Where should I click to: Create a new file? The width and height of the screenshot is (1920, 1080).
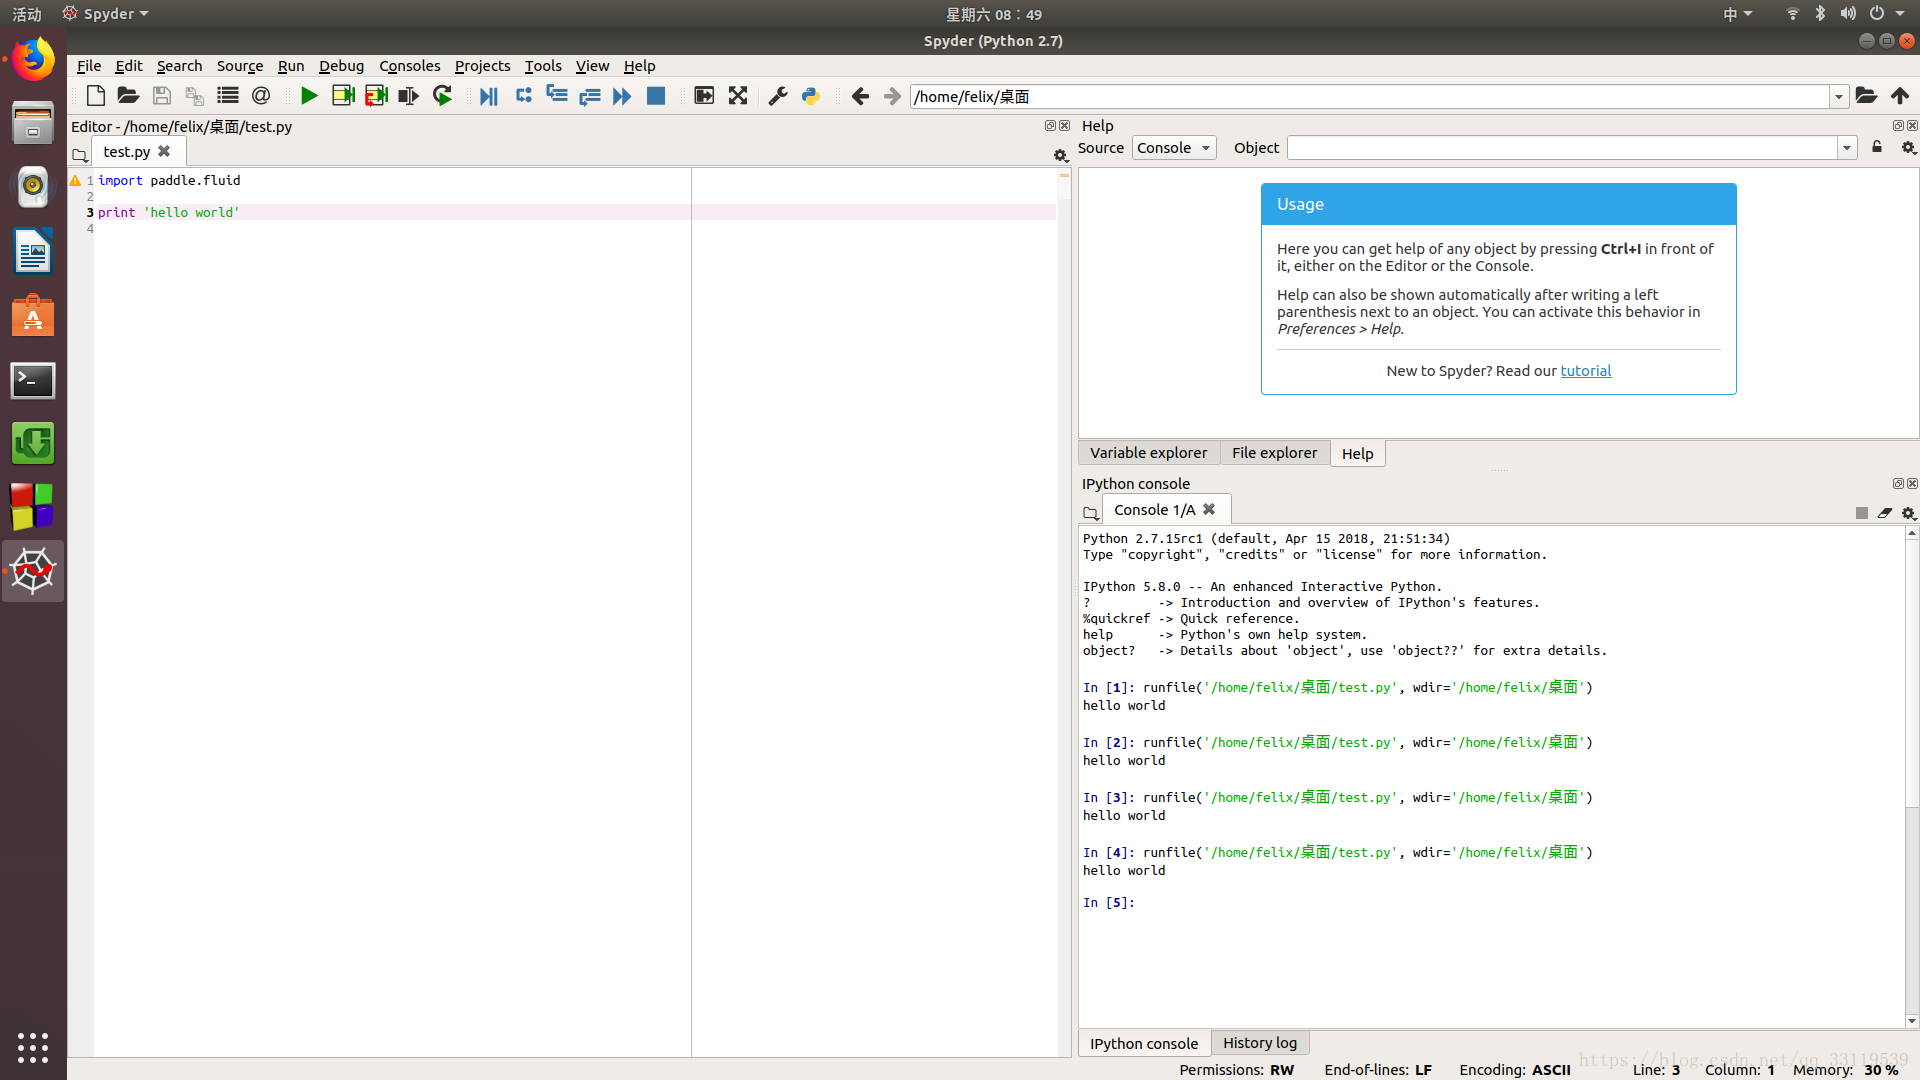point(95,96)
